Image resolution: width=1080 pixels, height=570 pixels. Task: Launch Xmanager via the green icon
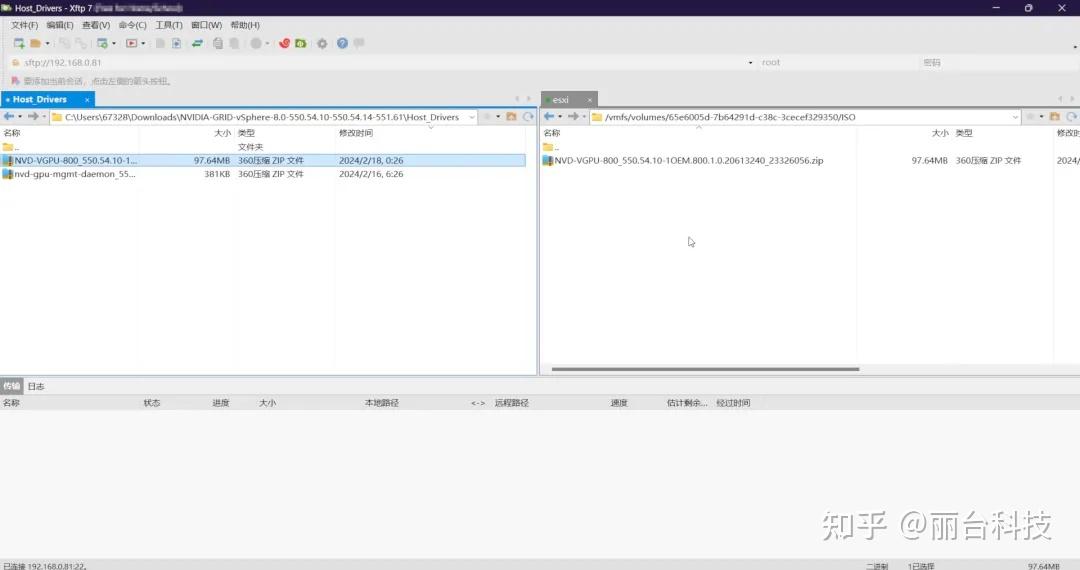(301, 43)
